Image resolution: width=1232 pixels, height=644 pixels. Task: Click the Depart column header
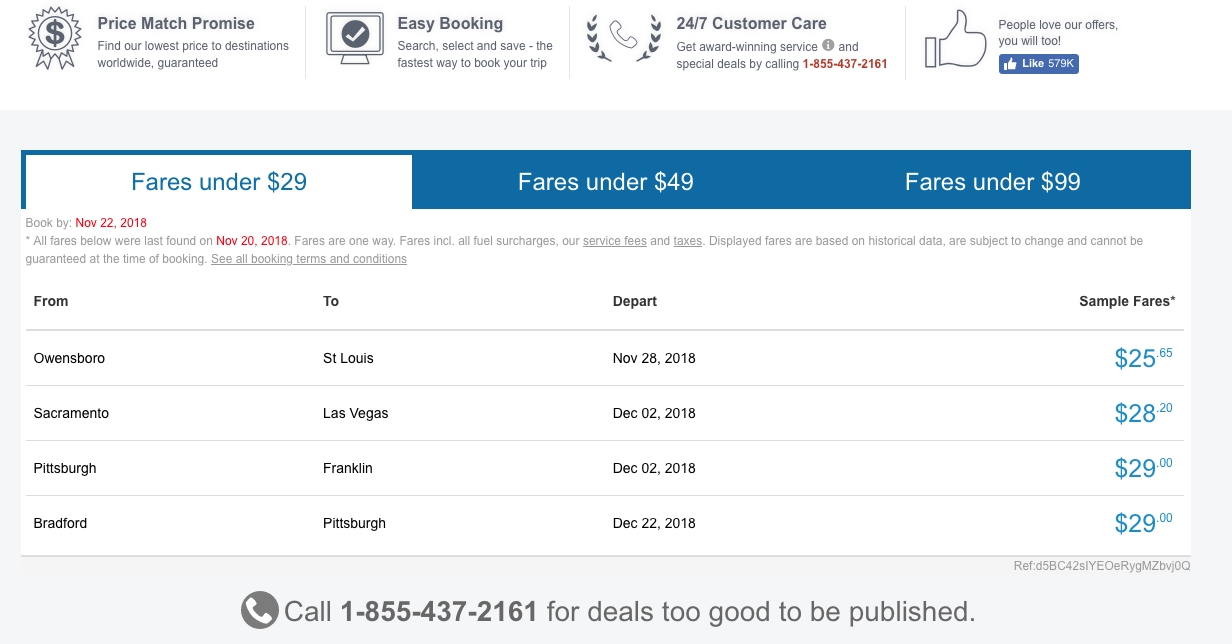pos(635,301)
